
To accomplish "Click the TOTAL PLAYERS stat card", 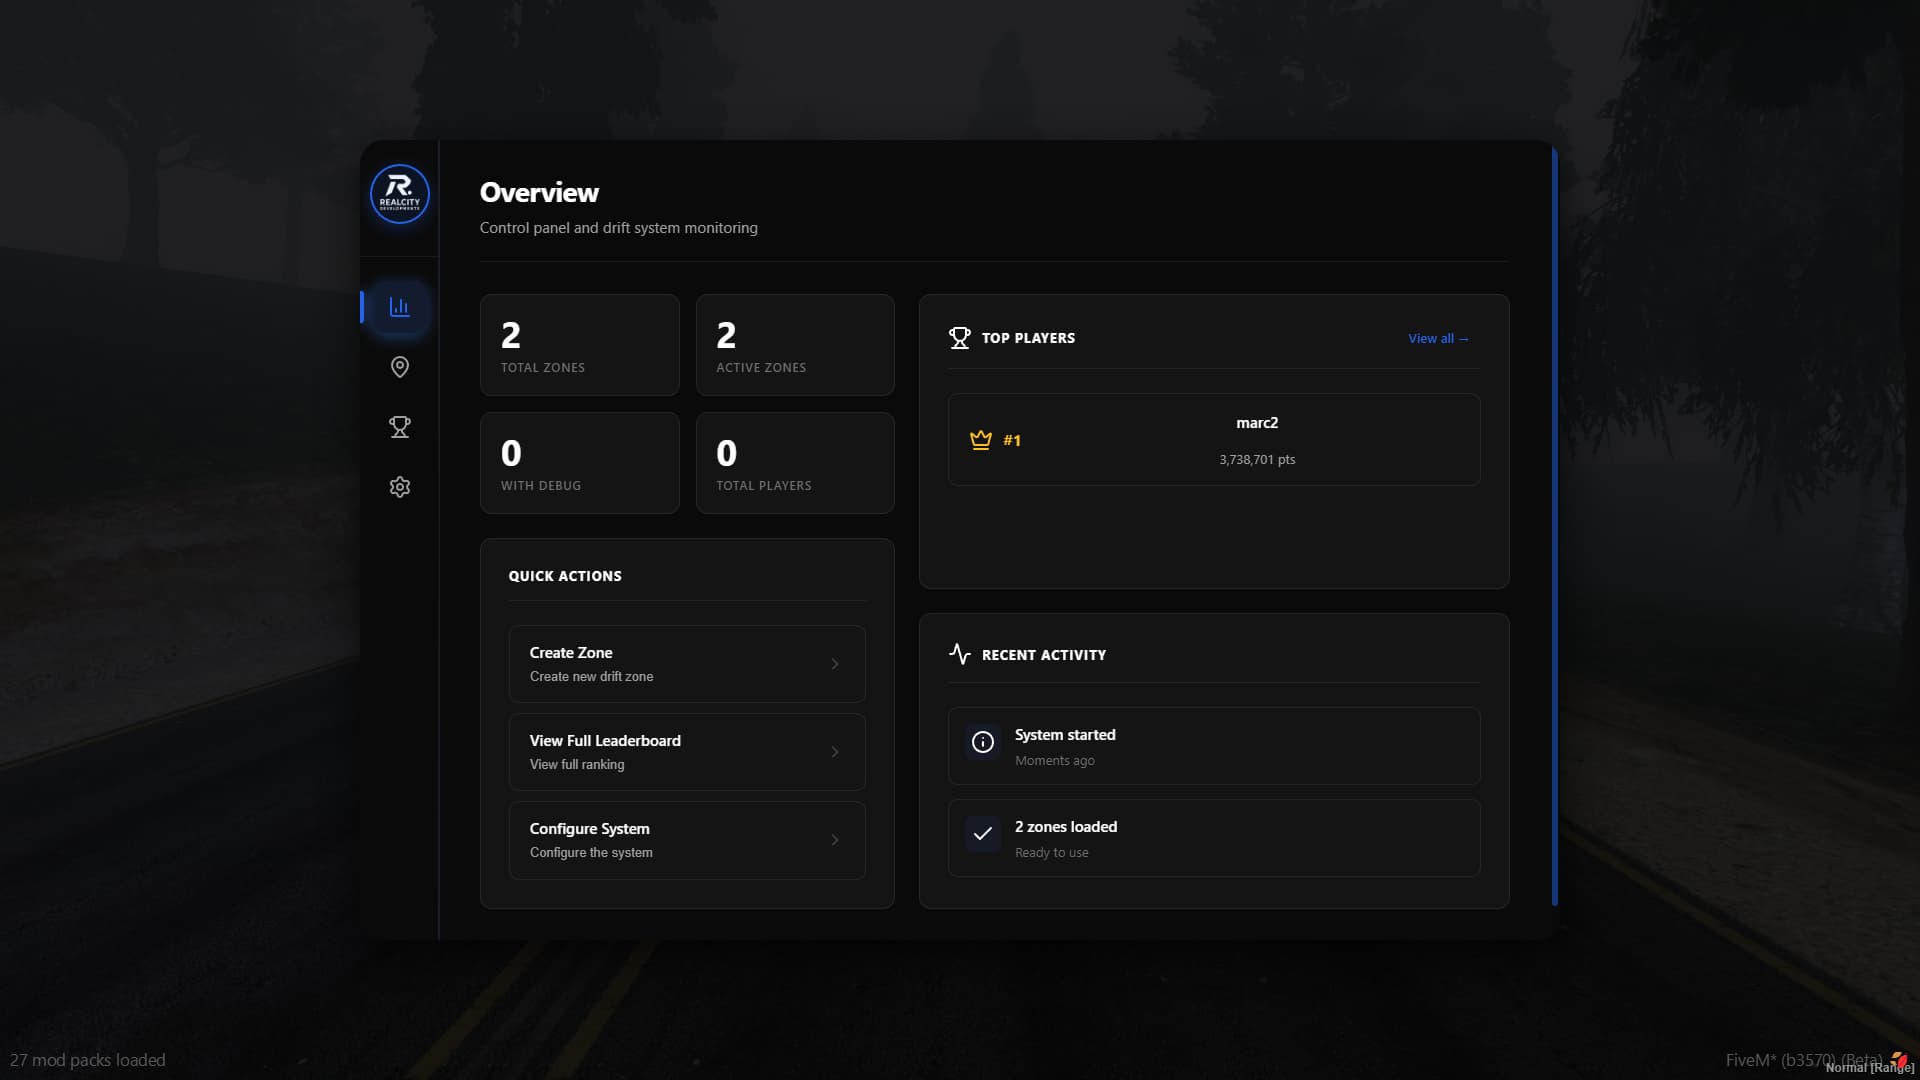I will pos(795,462).
